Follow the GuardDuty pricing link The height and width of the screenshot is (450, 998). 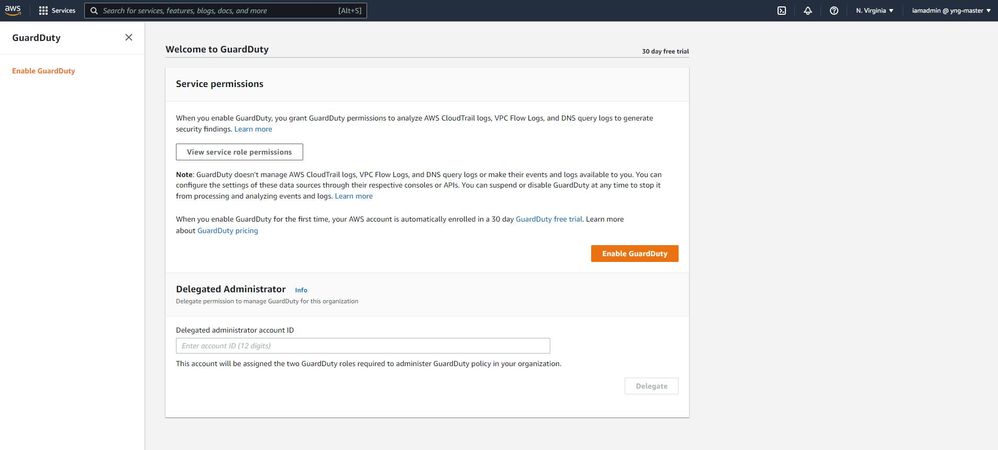point(228,231)
